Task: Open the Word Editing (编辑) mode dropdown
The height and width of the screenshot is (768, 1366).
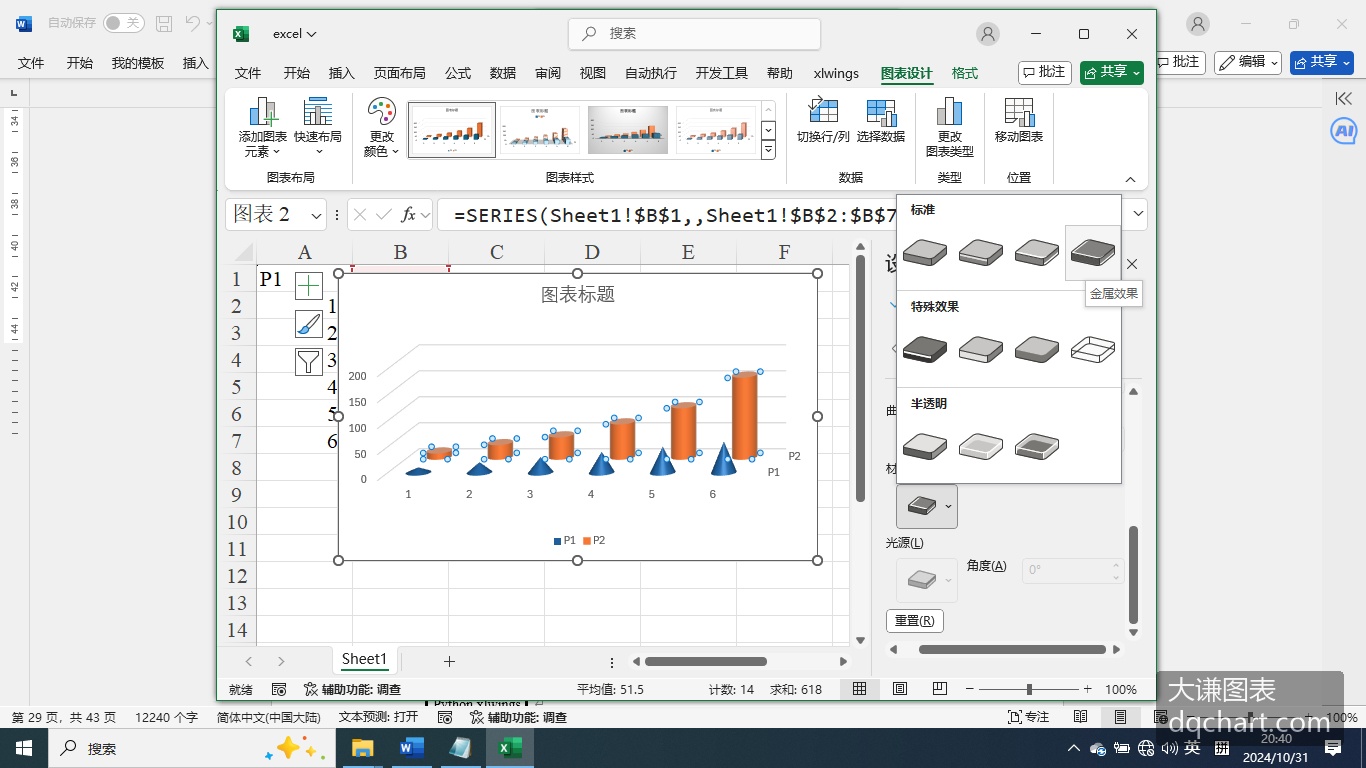Action: point(1248,62)
